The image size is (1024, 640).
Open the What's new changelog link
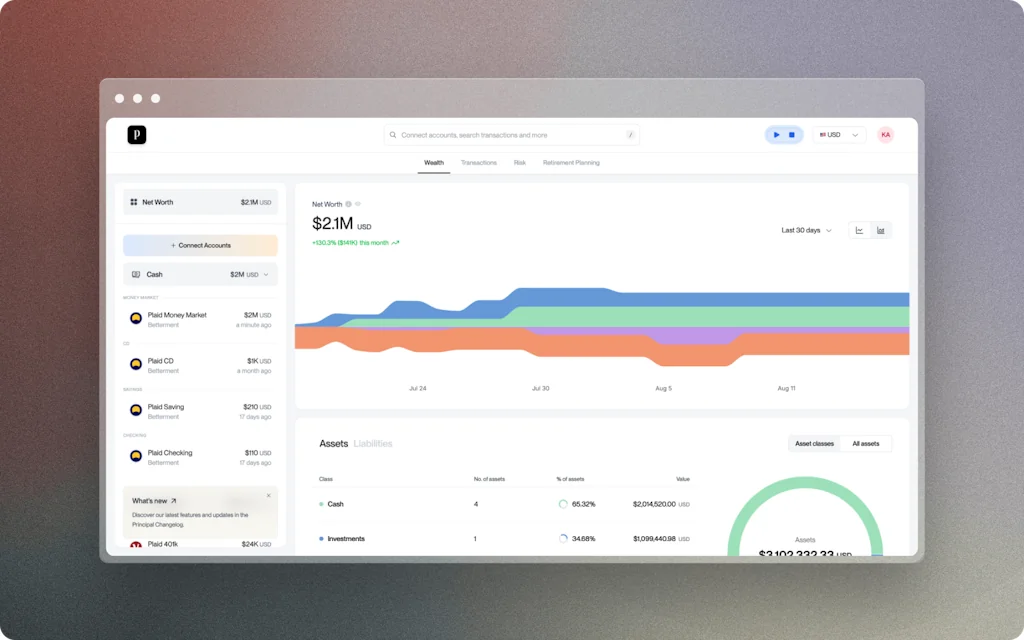(x=154, y=501)
